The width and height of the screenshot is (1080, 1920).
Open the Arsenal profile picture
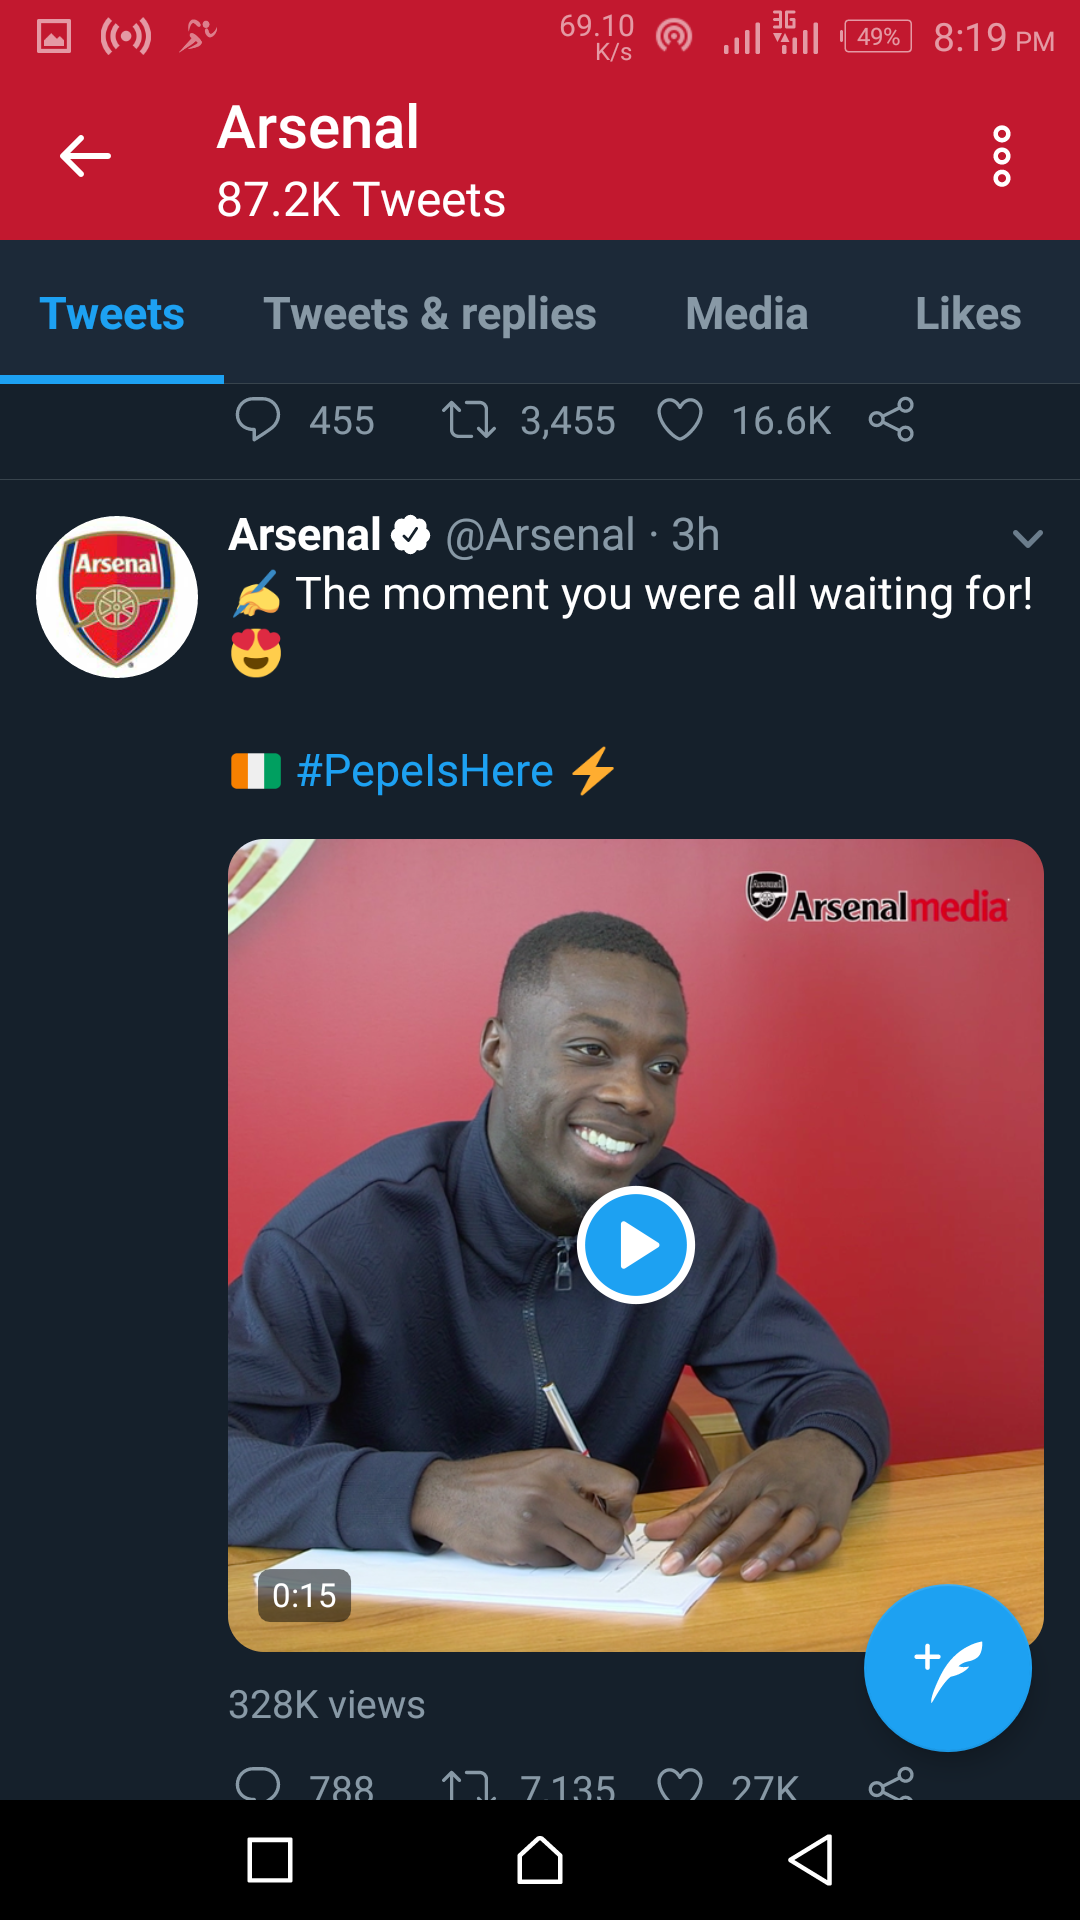117,597
